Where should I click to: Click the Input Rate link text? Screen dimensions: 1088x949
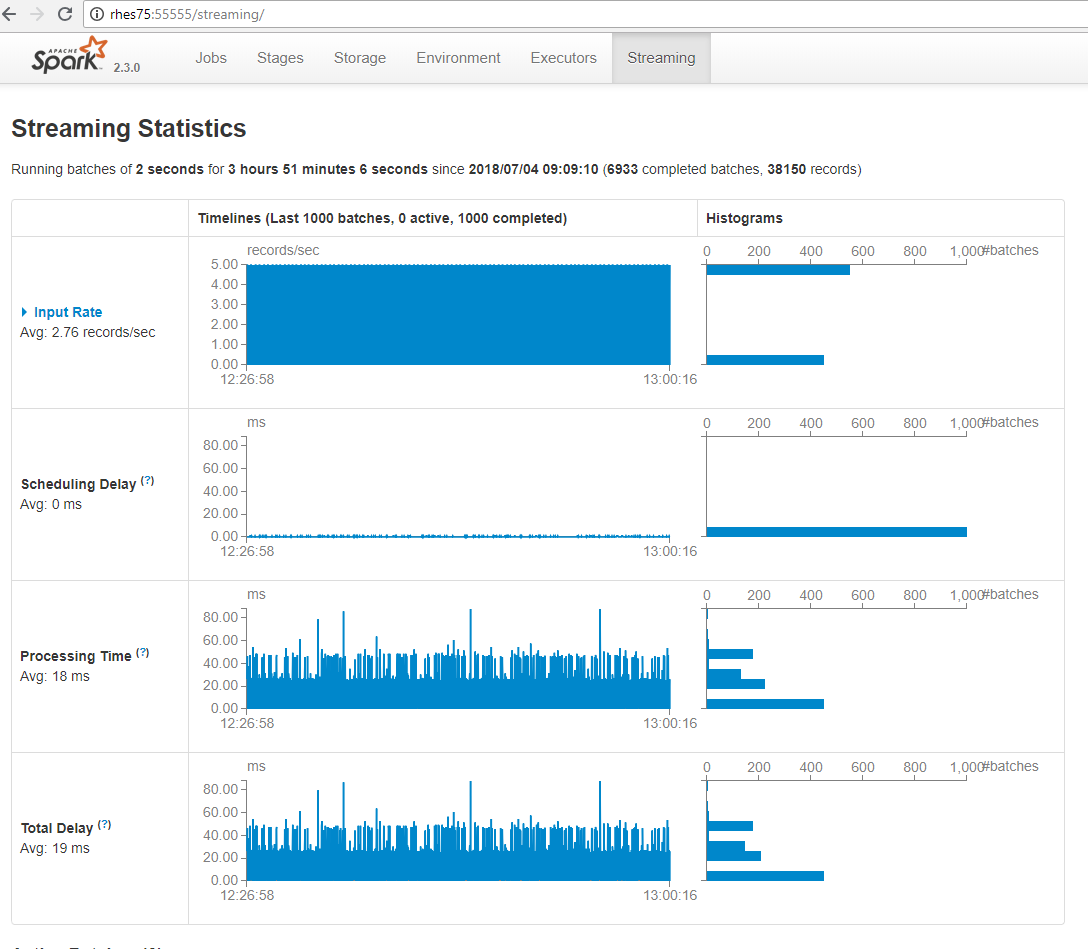click(68, 312)
